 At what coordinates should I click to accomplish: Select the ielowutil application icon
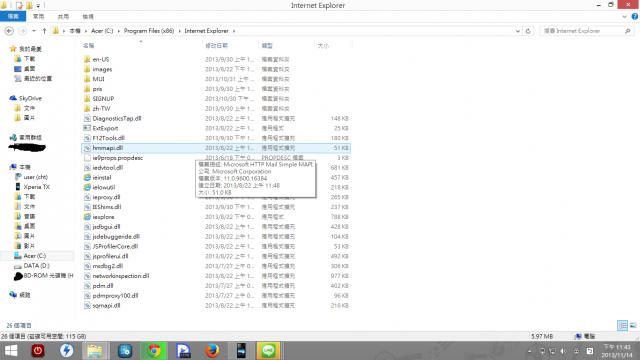(x=87, y=187)
